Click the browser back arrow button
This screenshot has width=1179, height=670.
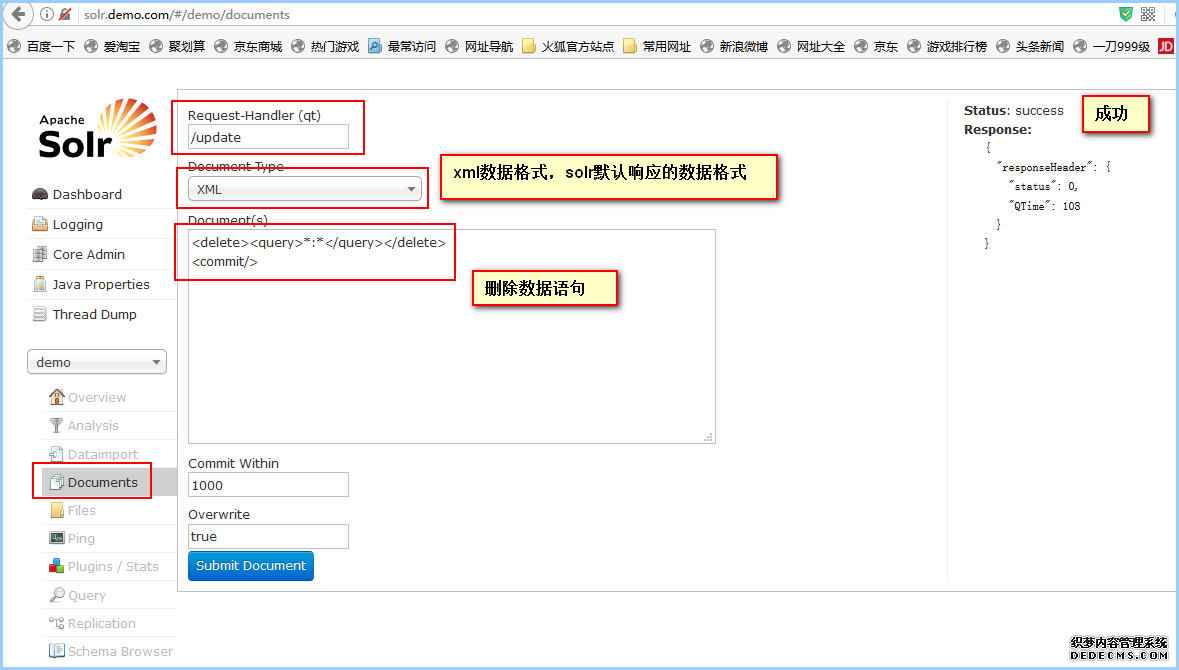point(17,14)
